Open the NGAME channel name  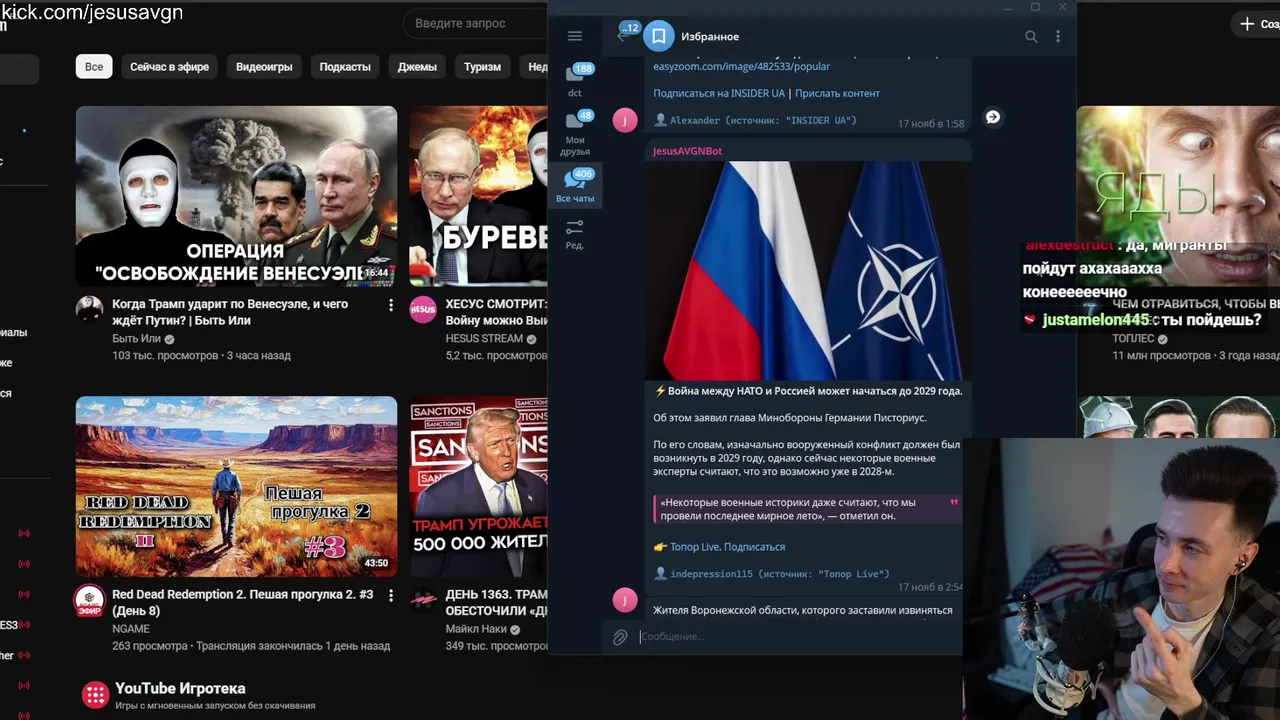click(131, 629)
